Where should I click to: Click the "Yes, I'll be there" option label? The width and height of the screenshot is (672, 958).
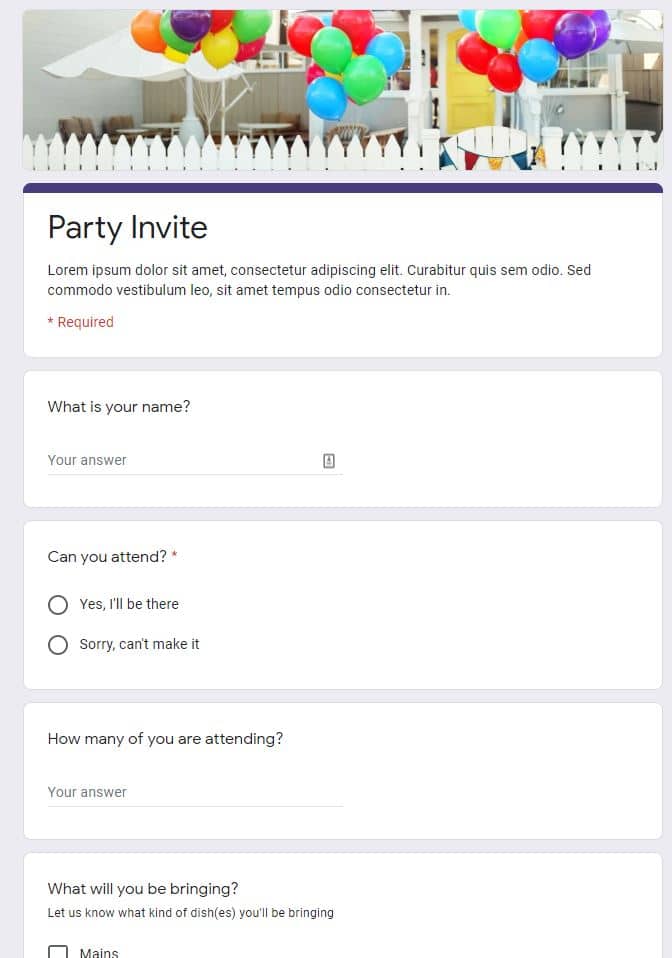coord(129,604)
